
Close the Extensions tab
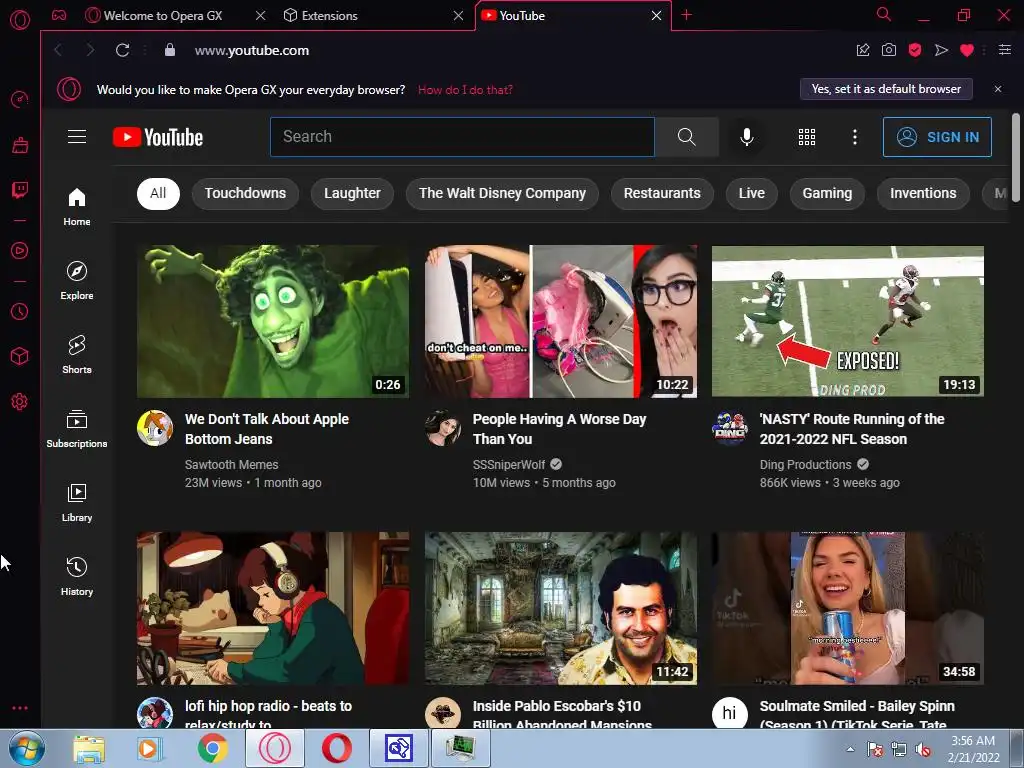(x=458, y=16)
